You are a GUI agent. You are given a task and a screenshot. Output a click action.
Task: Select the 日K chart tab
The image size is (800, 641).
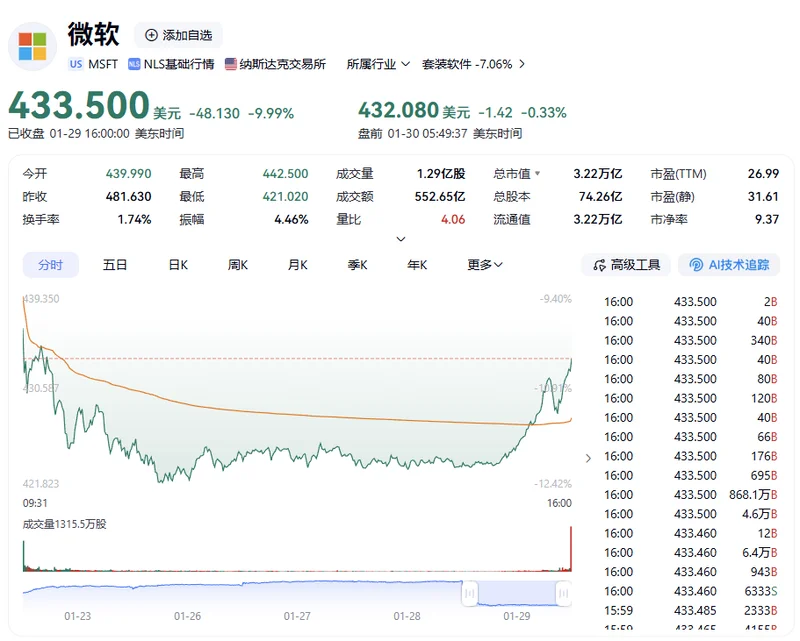point(178,265)
